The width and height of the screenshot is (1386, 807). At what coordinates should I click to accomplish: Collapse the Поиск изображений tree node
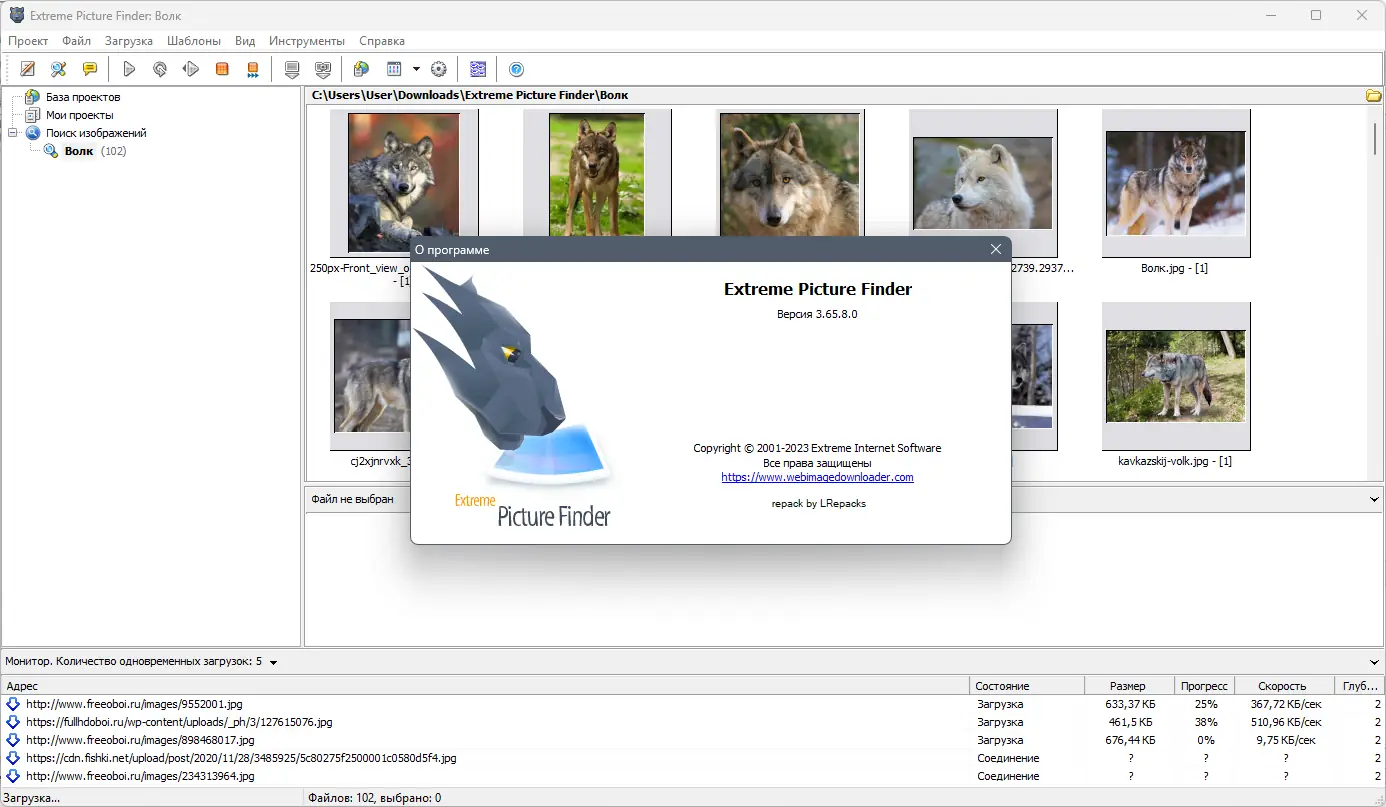(x=13, y=133)
